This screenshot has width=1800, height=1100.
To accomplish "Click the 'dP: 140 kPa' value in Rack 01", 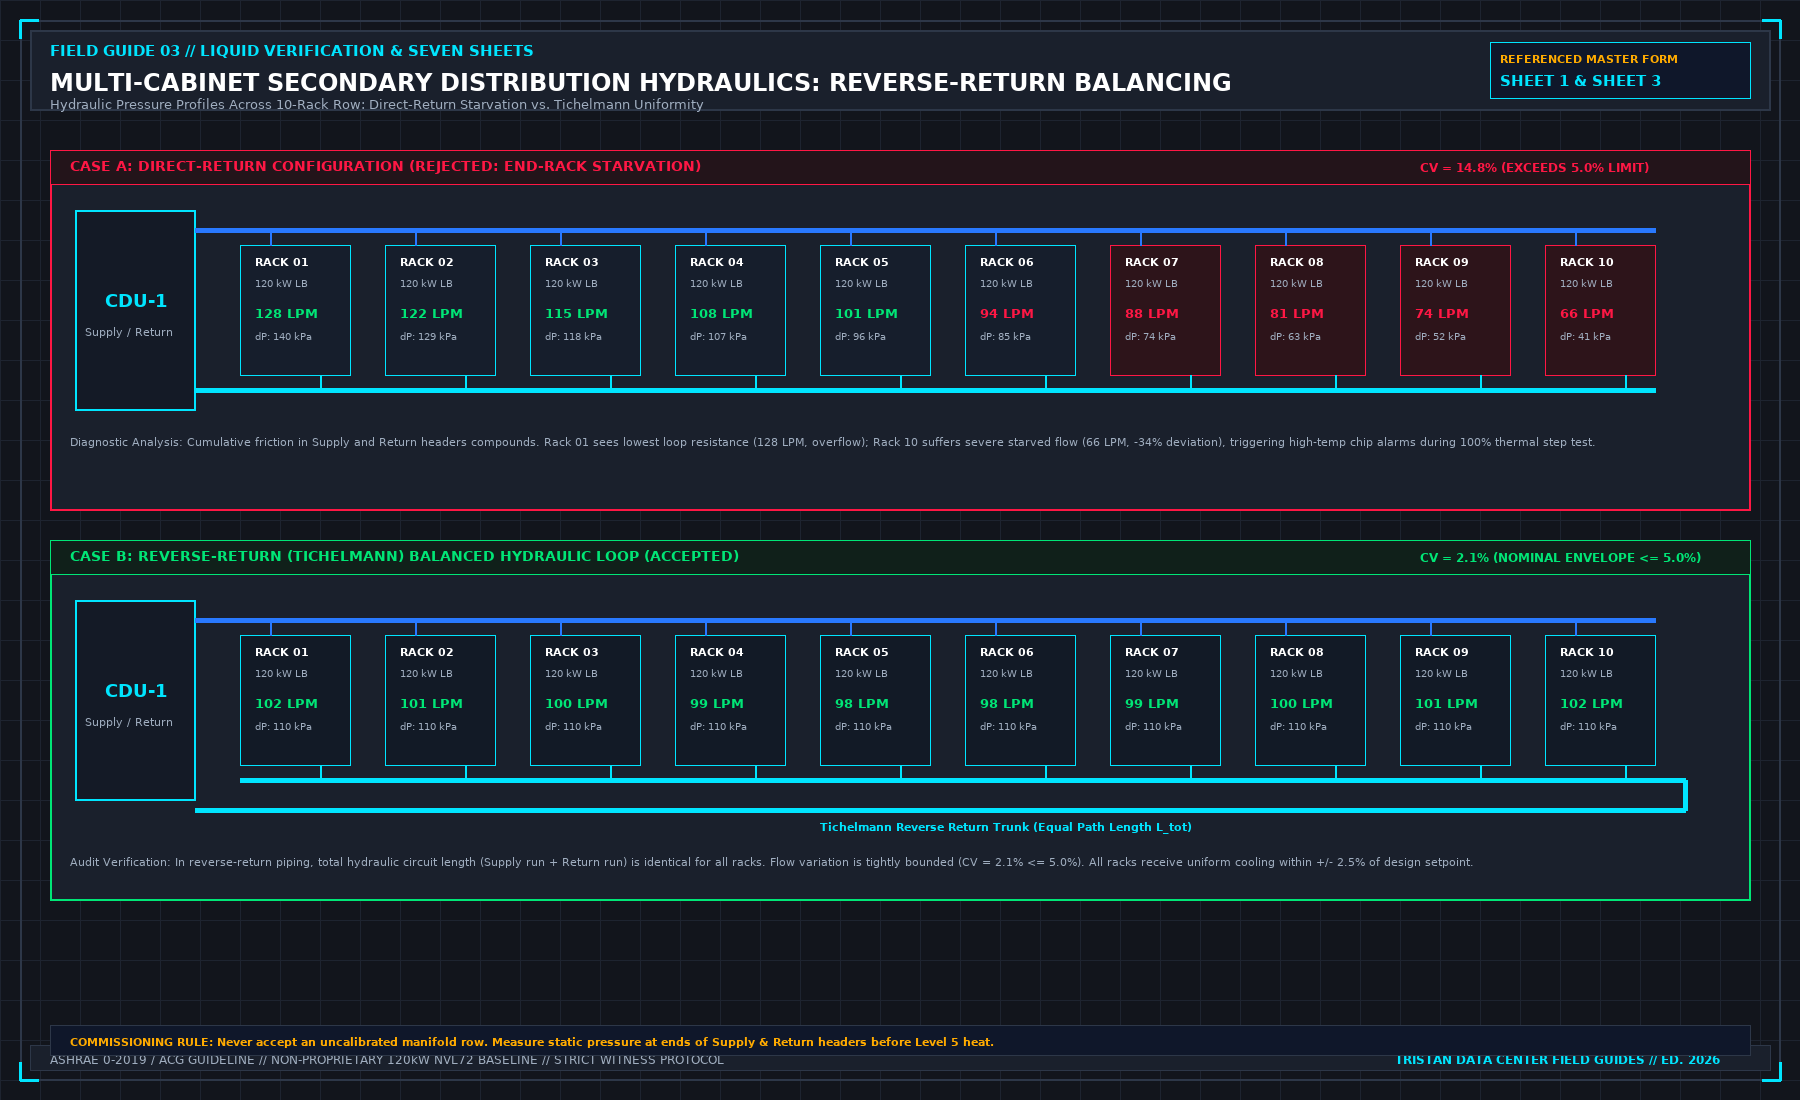I will (x=283, y=337).
